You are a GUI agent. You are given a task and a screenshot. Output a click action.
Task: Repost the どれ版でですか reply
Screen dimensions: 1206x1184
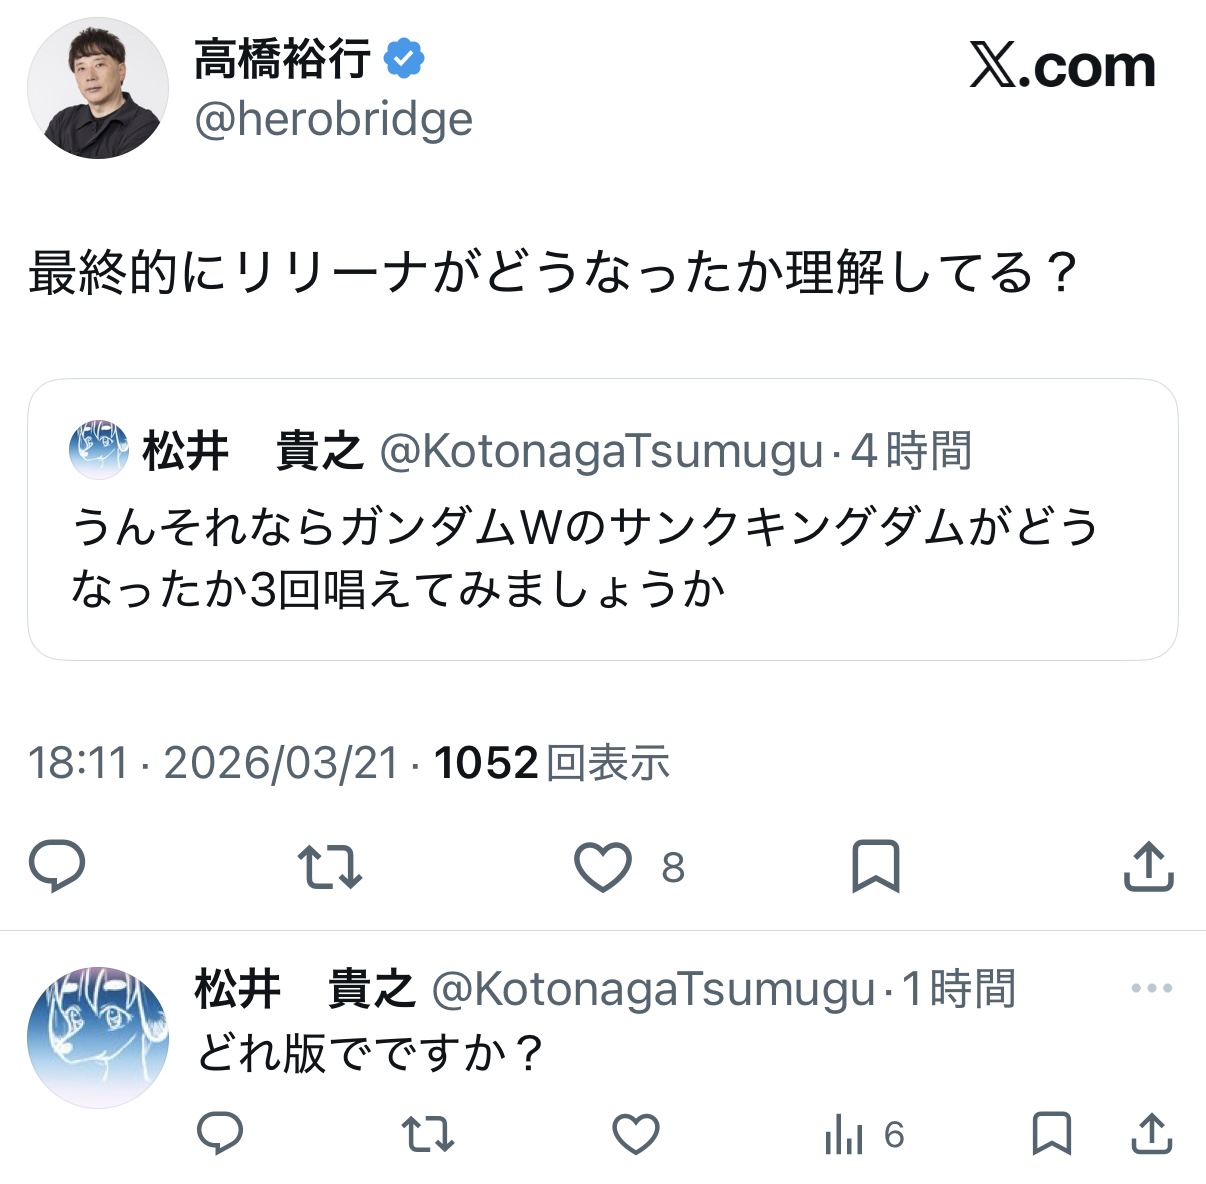point(428,1134)
